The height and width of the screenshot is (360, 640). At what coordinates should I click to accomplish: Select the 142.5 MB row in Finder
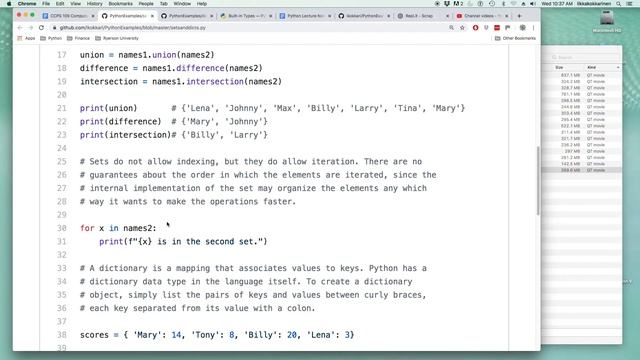point(582,164)
